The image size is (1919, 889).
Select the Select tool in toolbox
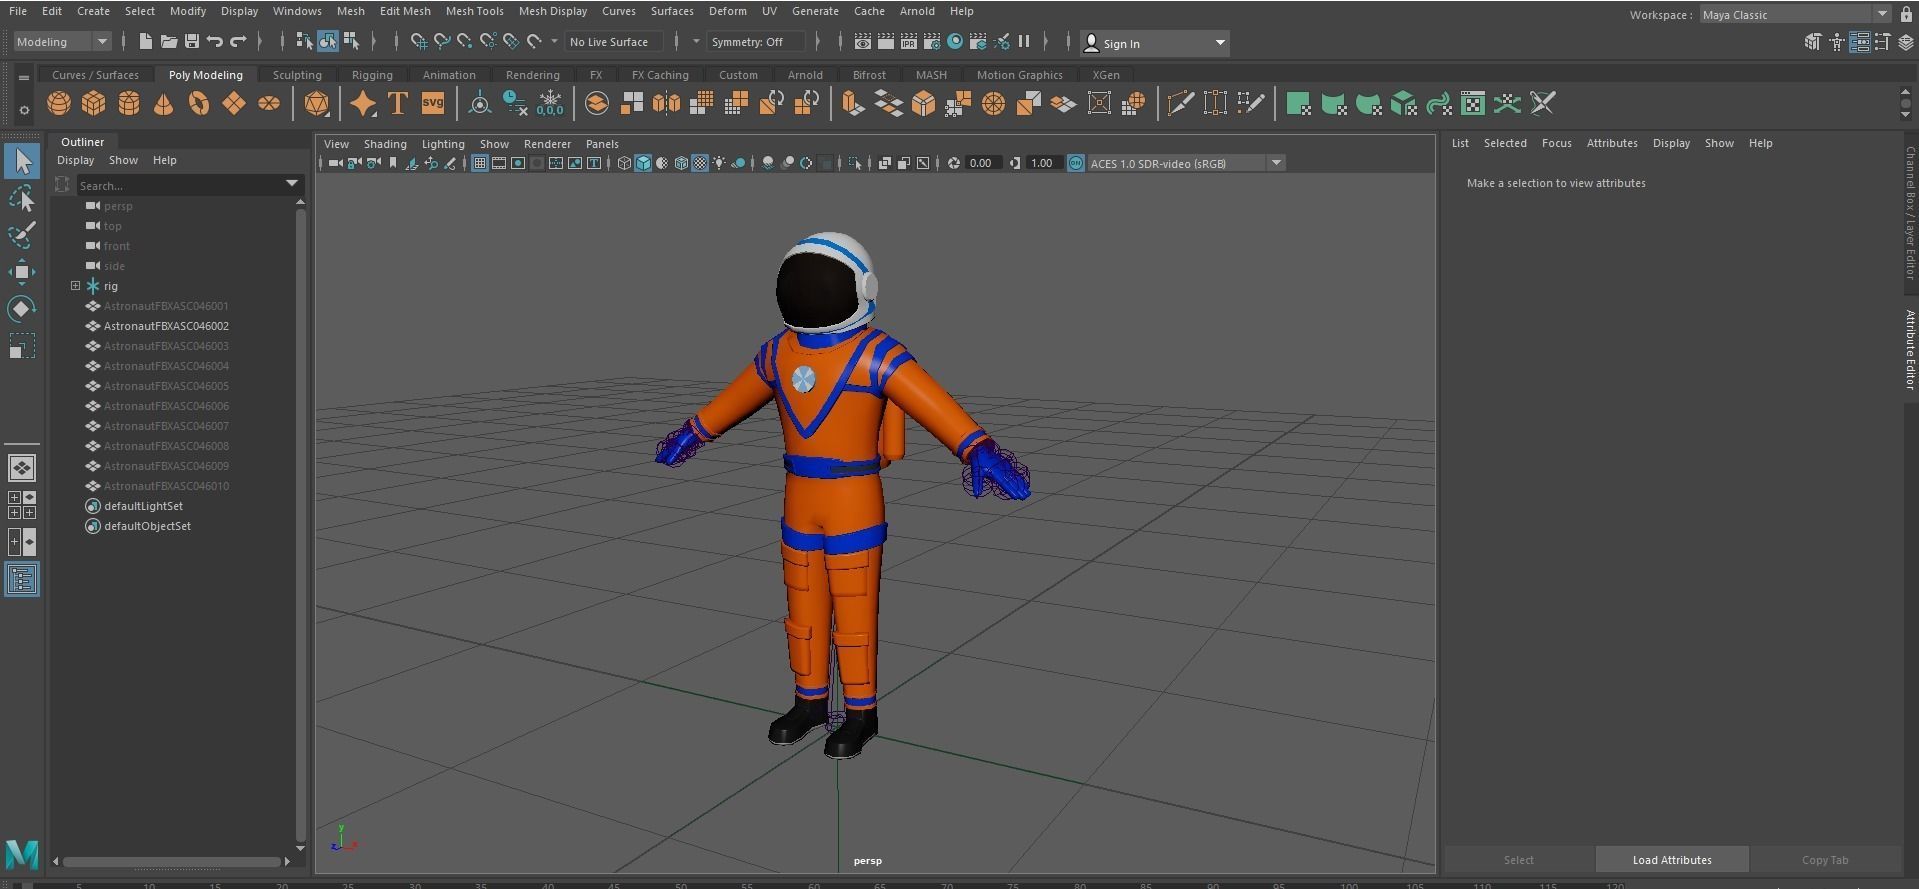(x=22, y=161)
